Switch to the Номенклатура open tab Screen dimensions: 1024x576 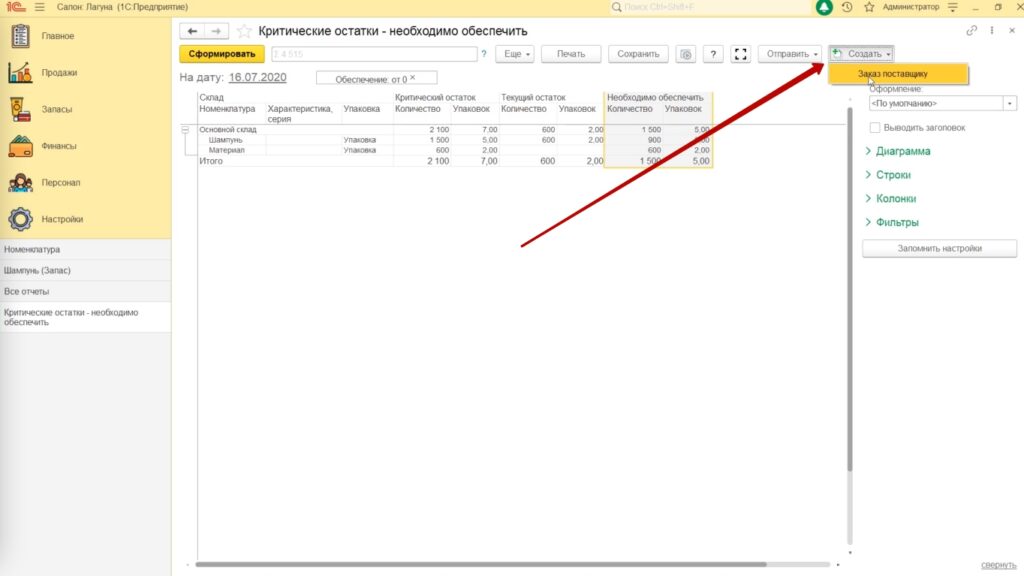[x=86, y=249]
